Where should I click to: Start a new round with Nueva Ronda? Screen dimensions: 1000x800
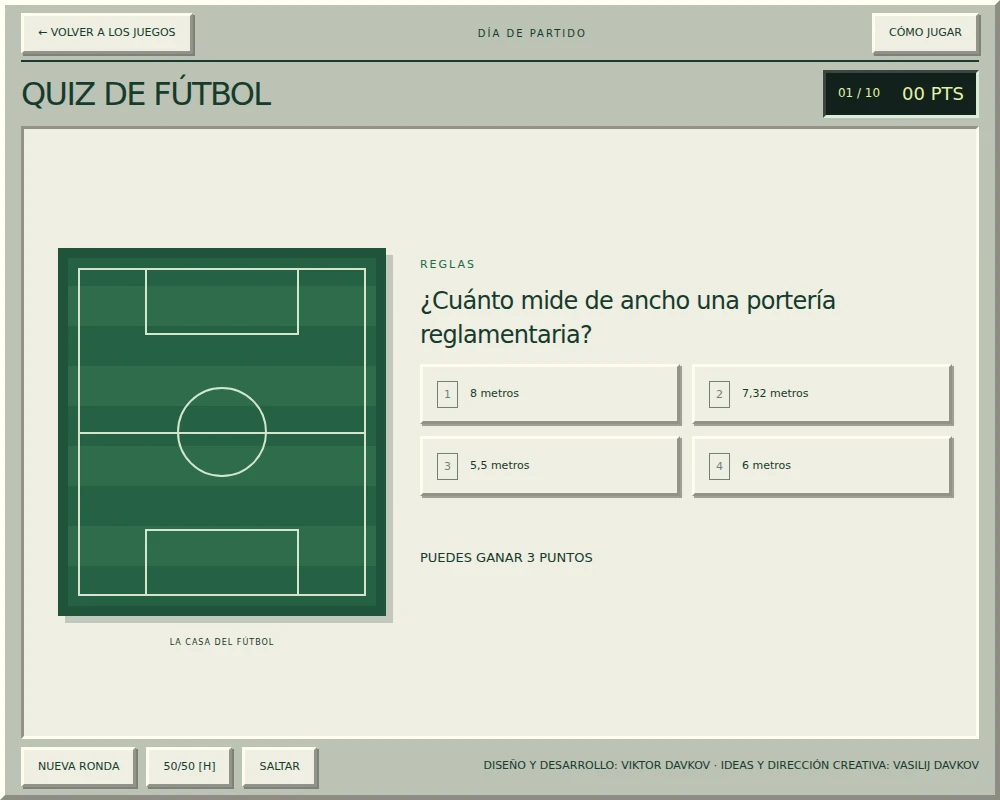pyautogui.click(x=78, y=766)
